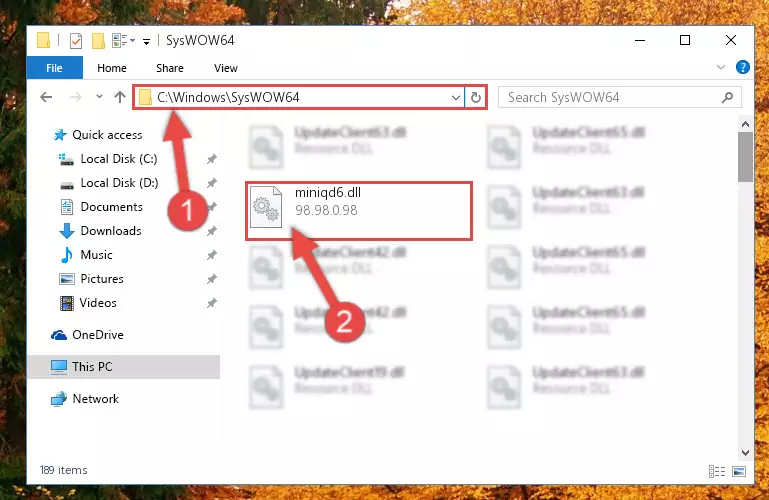Unpin Local Disk (D:) using pin icon

click(211, 183)
